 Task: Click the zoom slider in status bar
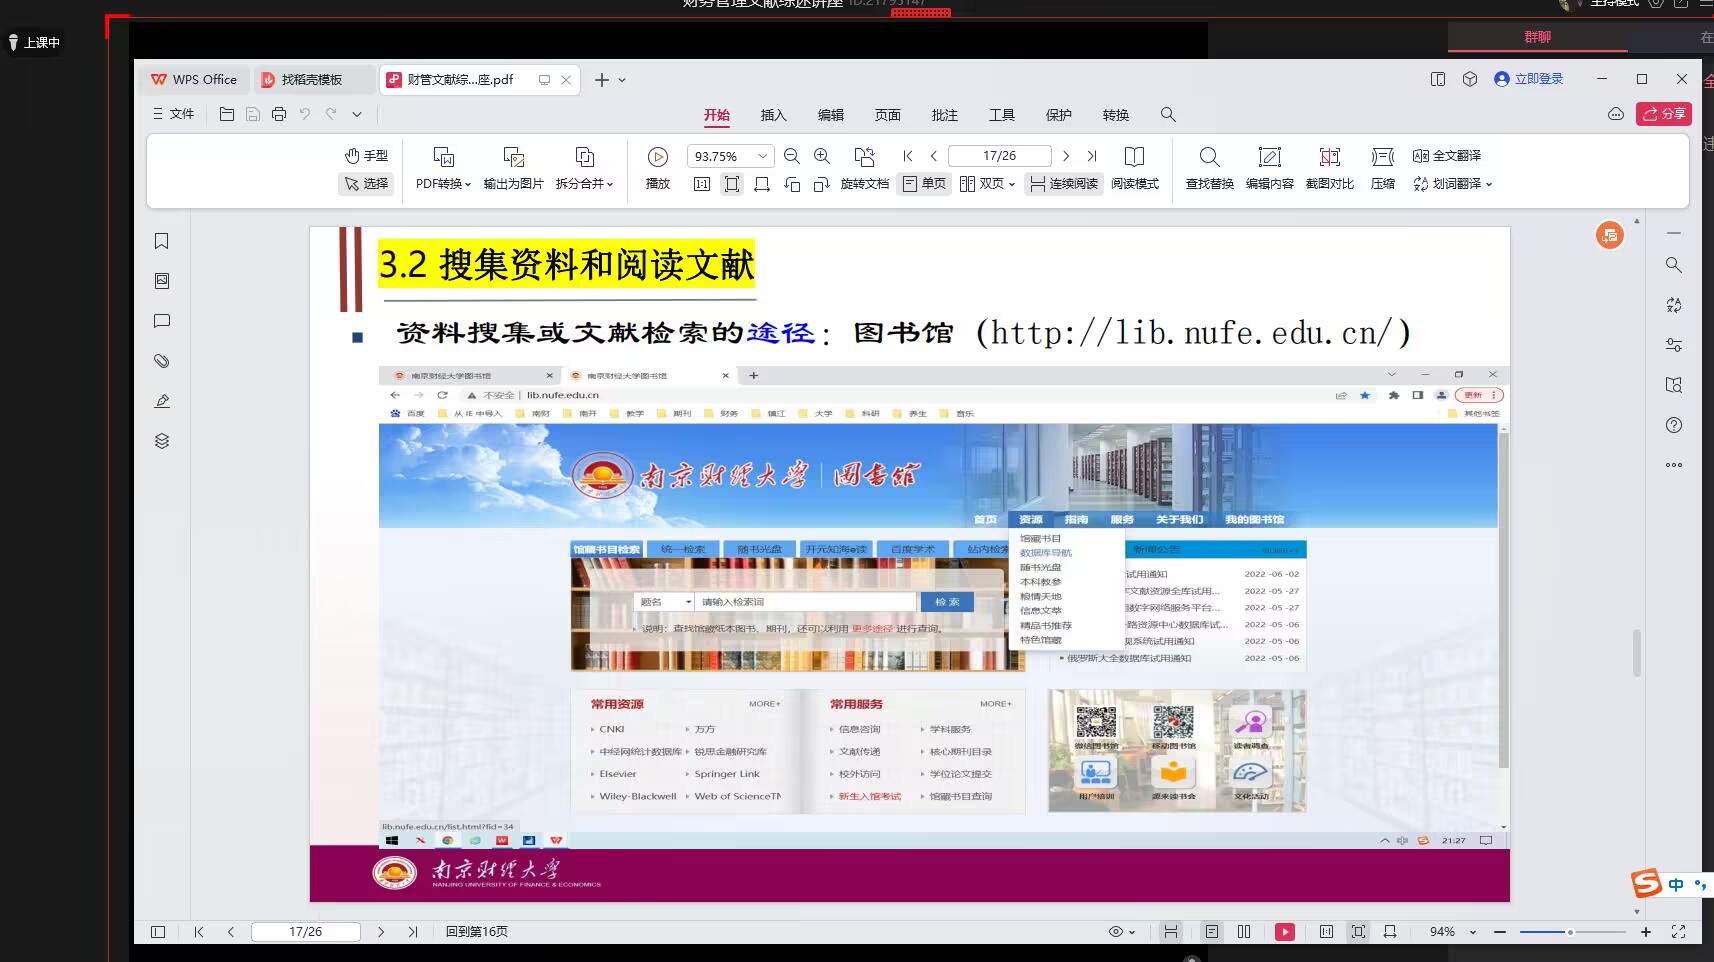click(1571, 932)
